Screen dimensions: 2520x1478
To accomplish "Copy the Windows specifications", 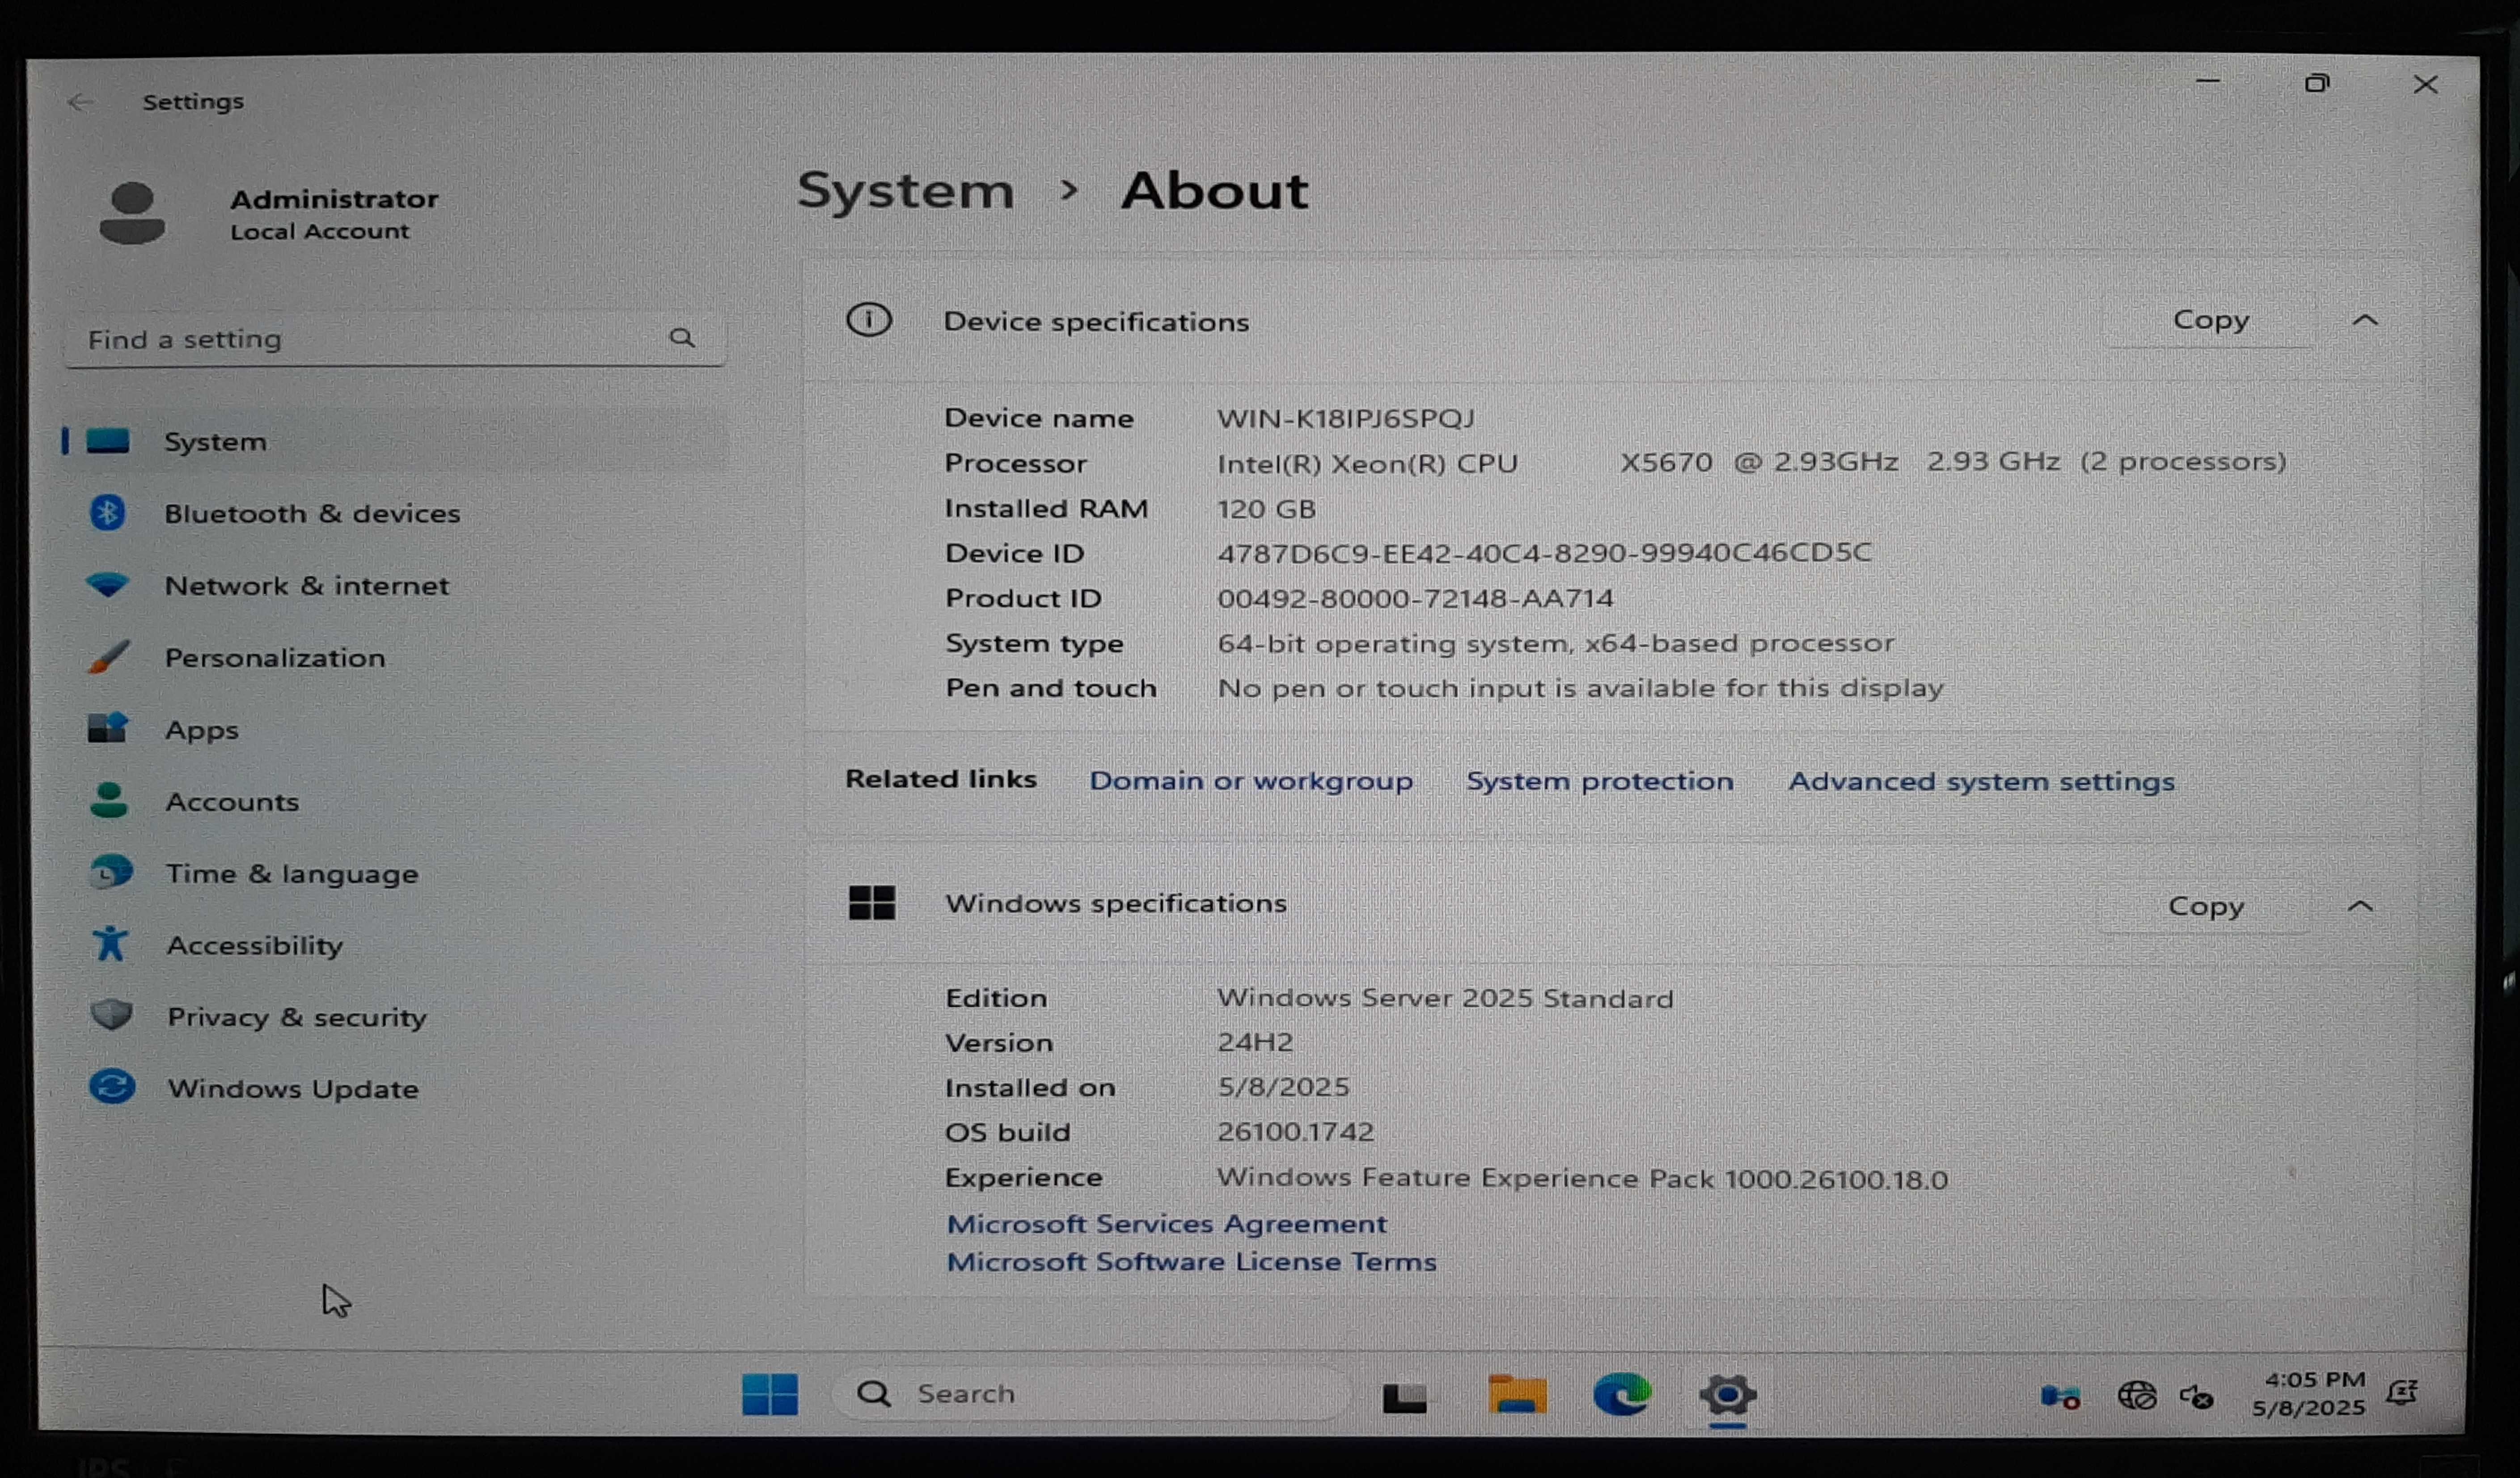I will pos(2205,906).
